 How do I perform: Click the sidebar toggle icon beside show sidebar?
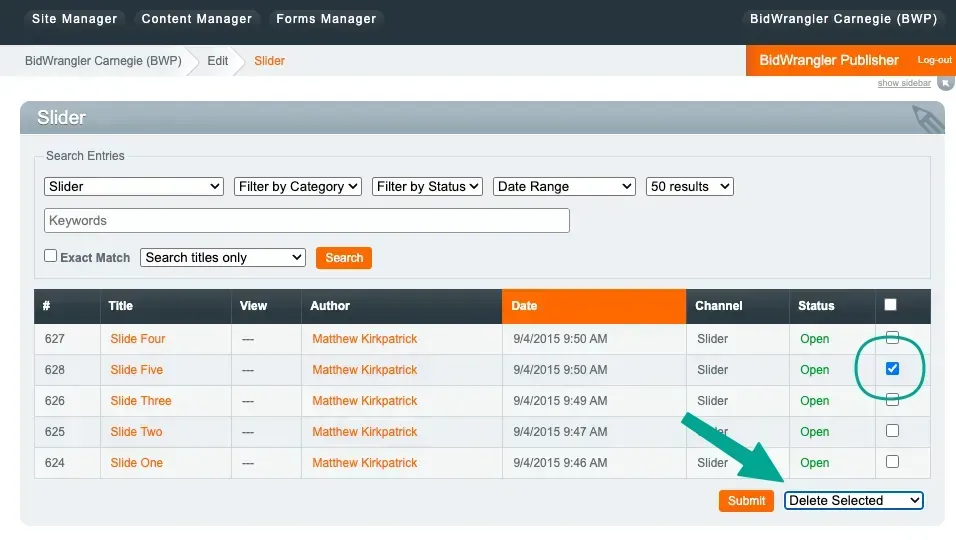[946, 83]
